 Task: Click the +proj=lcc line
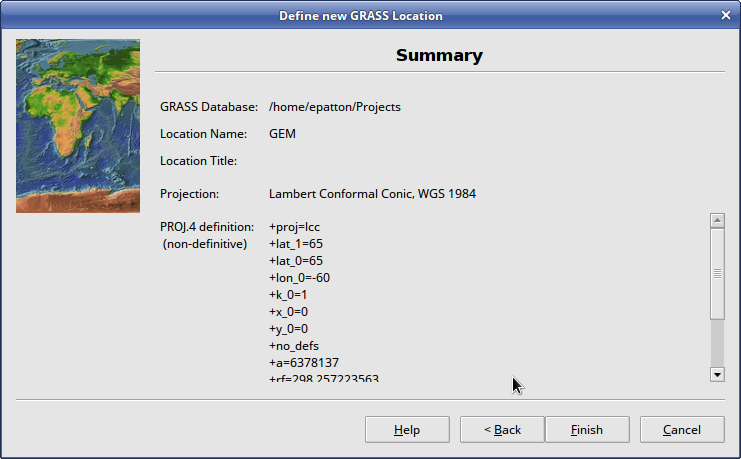294,227
